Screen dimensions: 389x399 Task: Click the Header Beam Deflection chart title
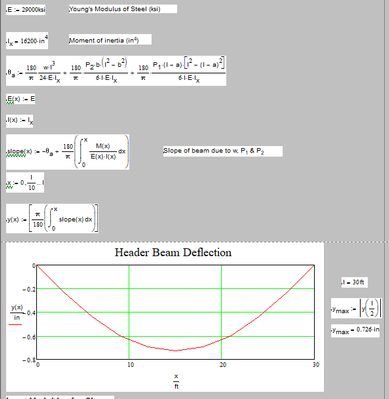[x=173, y=252]
